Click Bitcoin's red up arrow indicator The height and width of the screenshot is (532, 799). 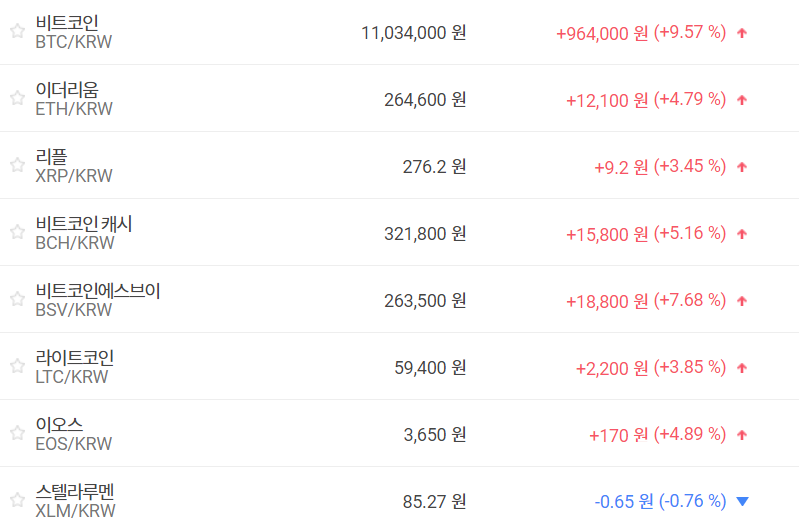point(742,33)
